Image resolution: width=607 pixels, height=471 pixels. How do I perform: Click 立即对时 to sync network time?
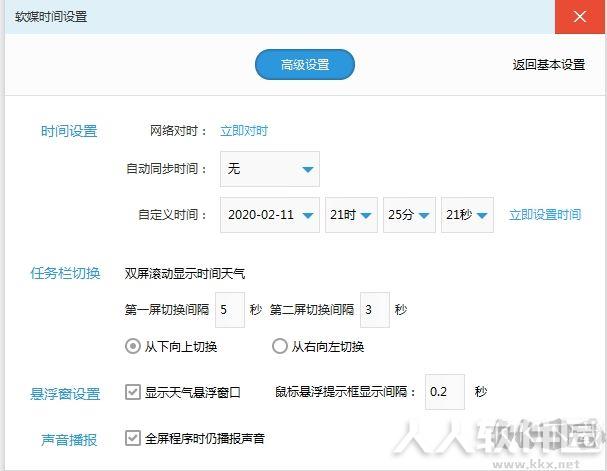tap(244, 131)
